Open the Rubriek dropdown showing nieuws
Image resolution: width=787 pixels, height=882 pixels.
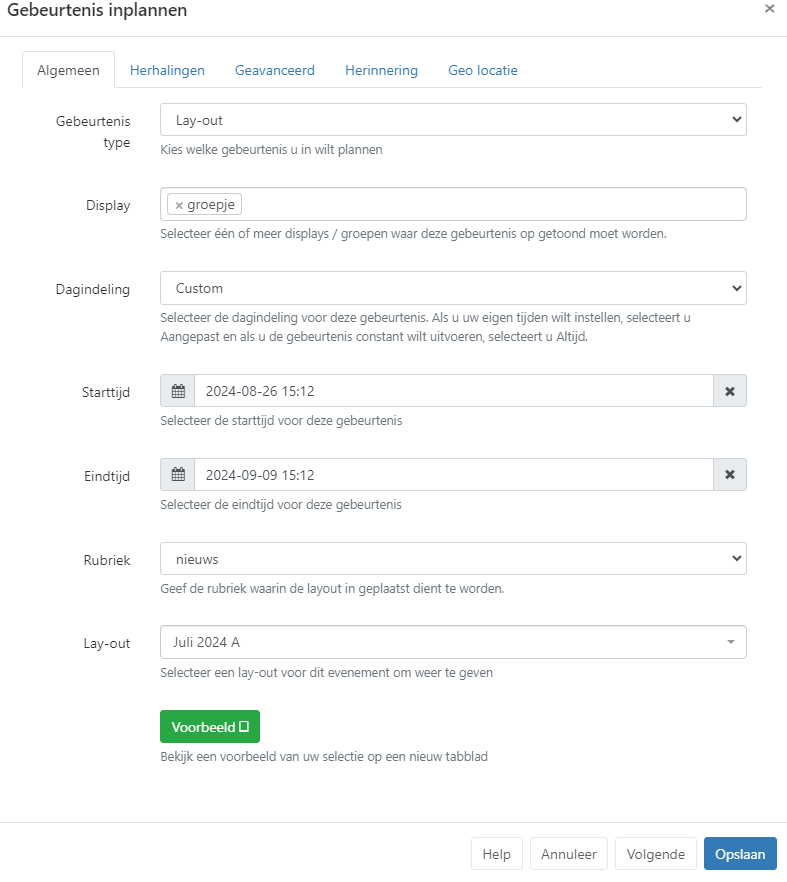coord(453,558)
